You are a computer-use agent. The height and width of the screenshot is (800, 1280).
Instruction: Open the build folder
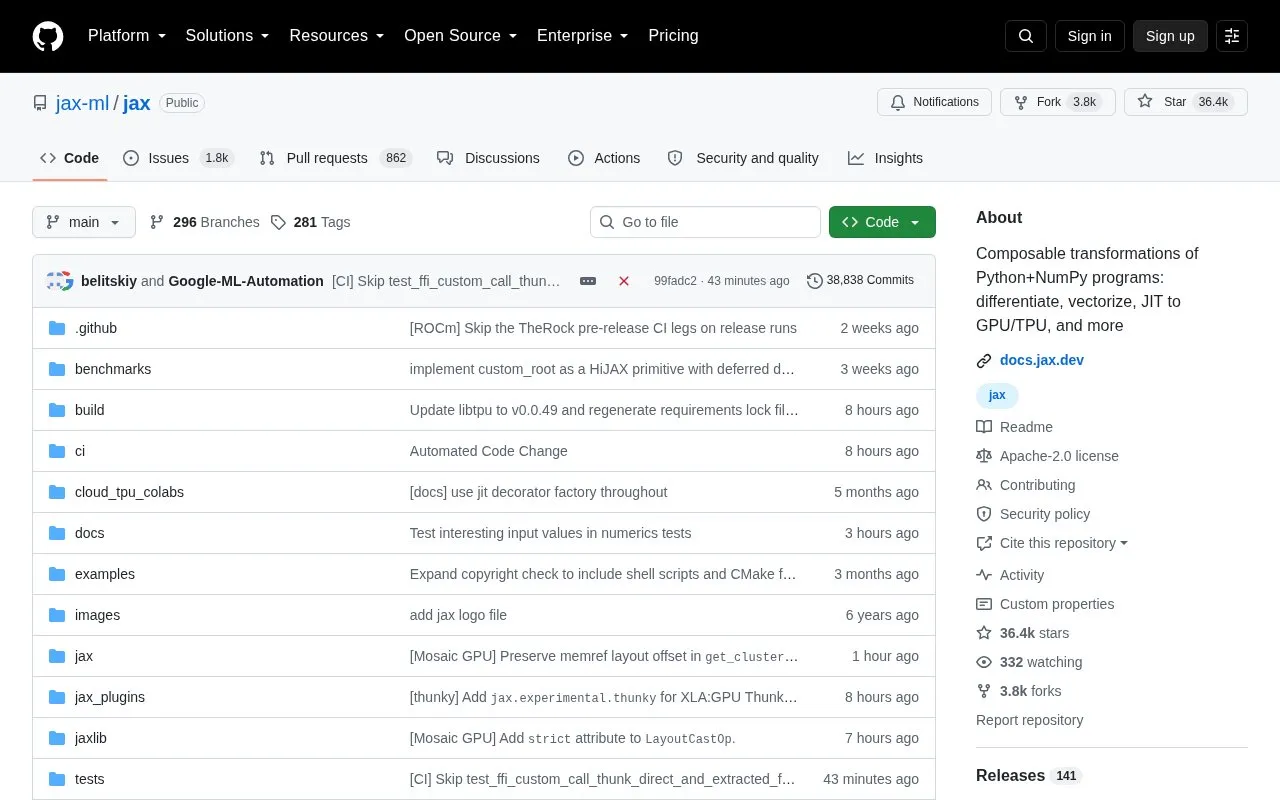[89, 410]
